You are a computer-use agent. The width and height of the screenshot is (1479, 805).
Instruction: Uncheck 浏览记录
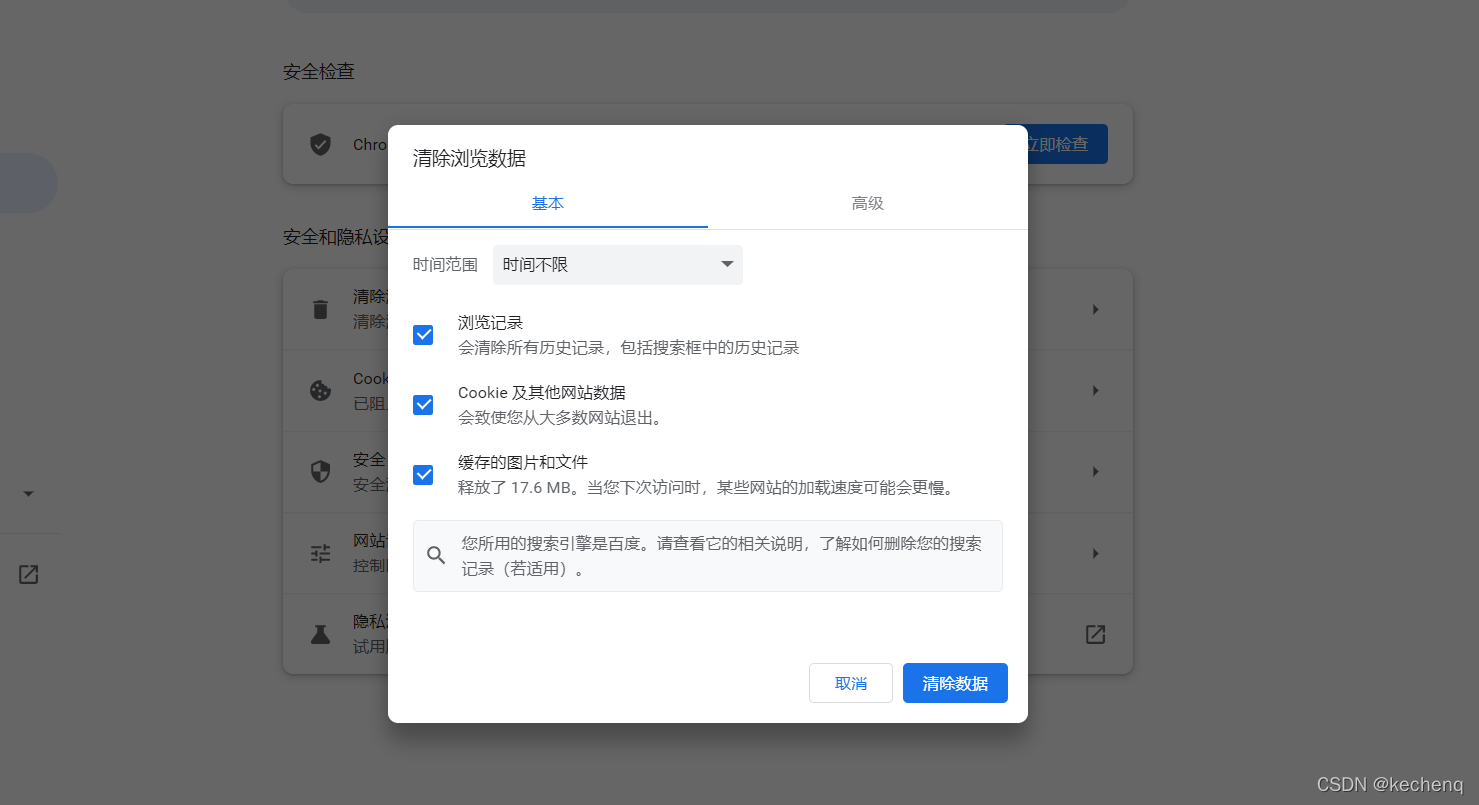[x=422, y=334]
